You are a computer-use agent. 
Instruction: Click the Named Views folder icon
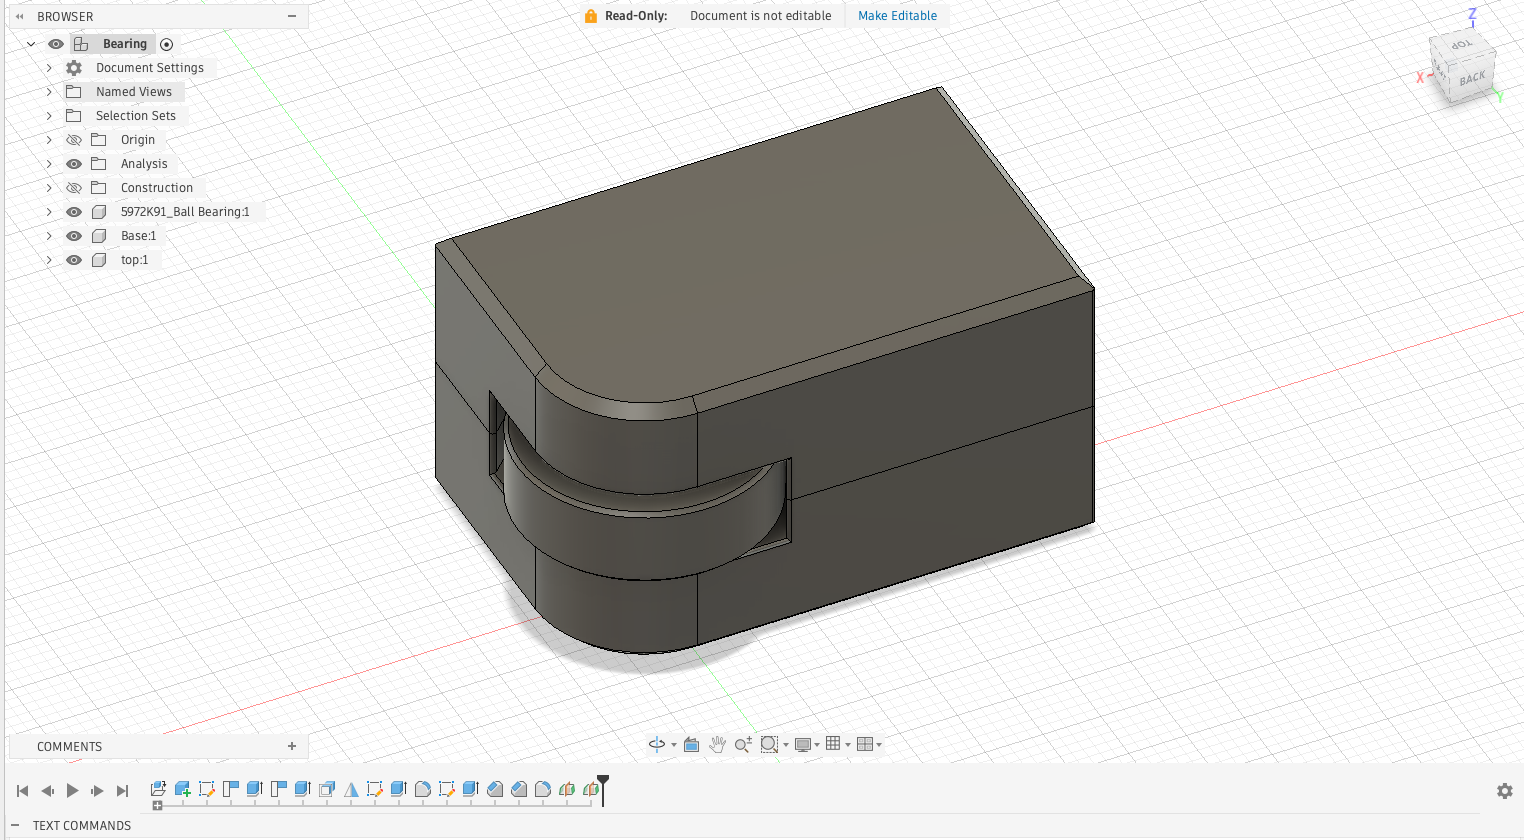74,92
